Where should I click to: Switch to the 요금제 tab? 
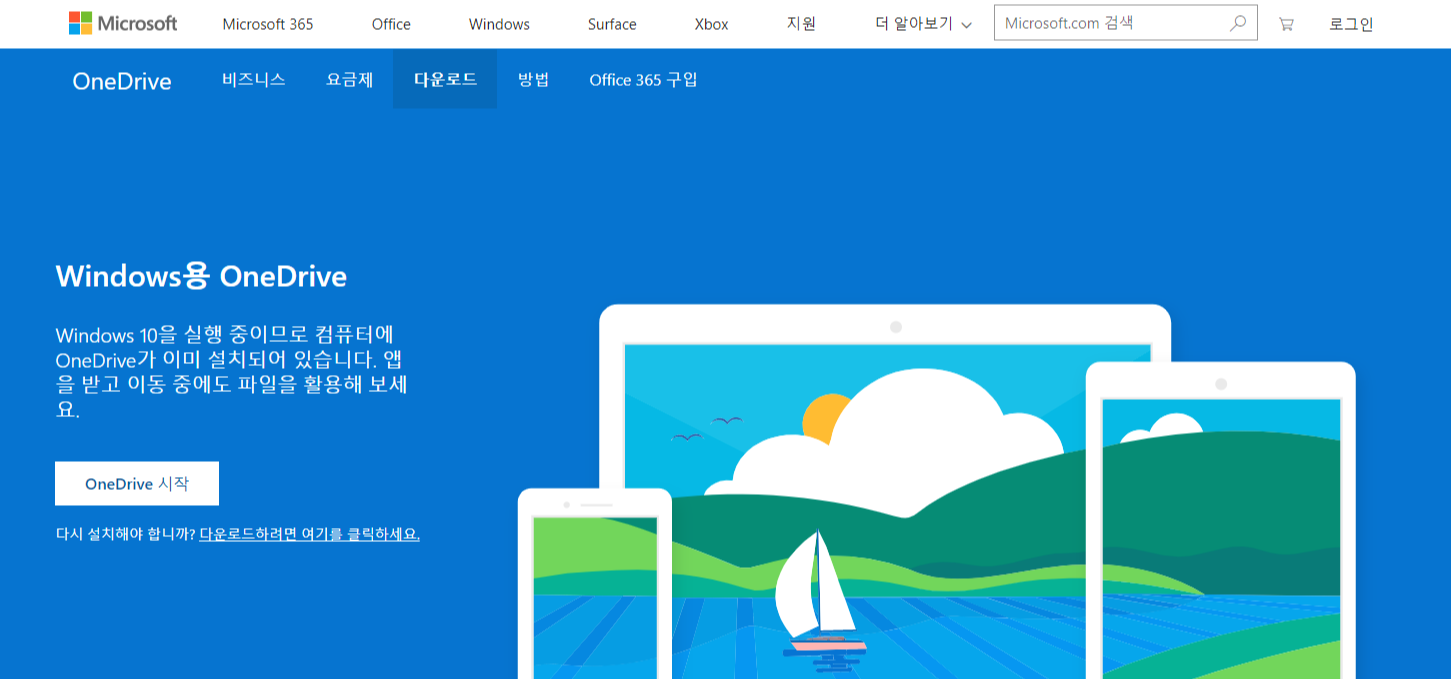350,79
